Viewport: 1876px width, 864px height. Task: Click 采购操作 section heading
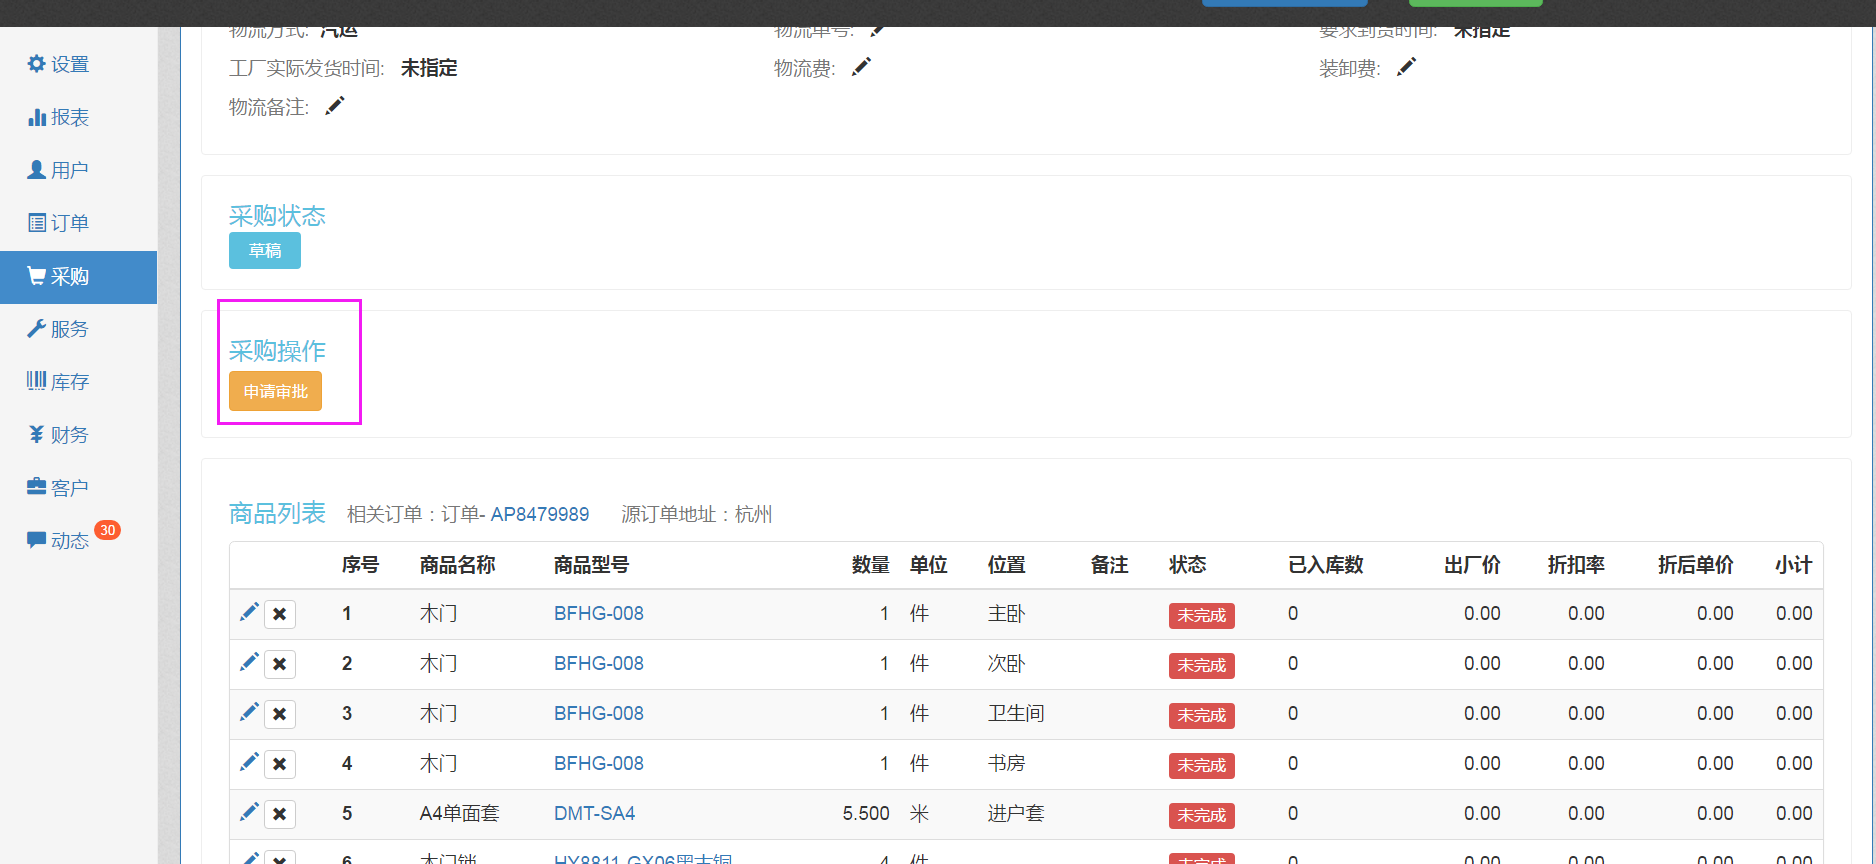click(277, 351)
